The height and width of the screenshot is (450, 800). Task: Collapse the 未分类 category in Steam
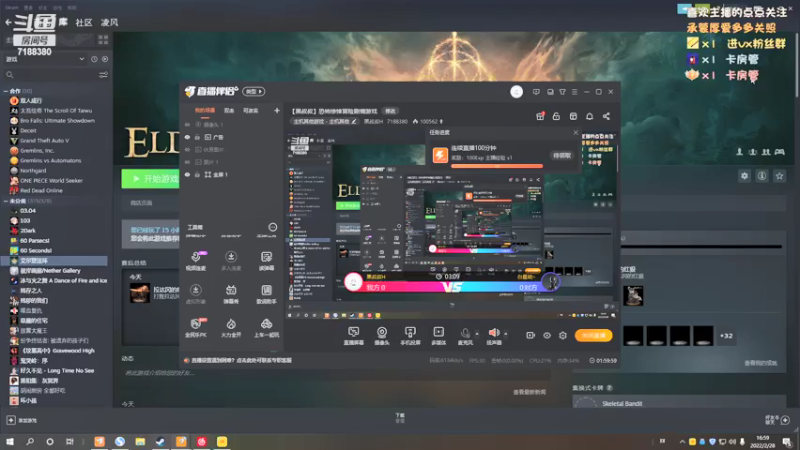click(x=6, y=201)
